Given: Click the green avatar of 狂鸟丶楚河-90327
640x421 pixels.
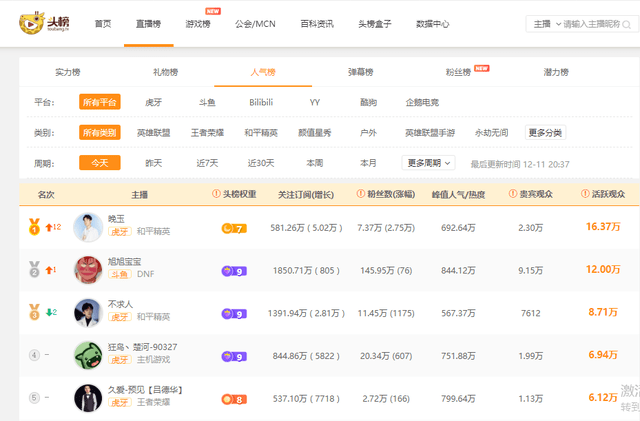Looking at the screenshot, I should tap(89, 355).
